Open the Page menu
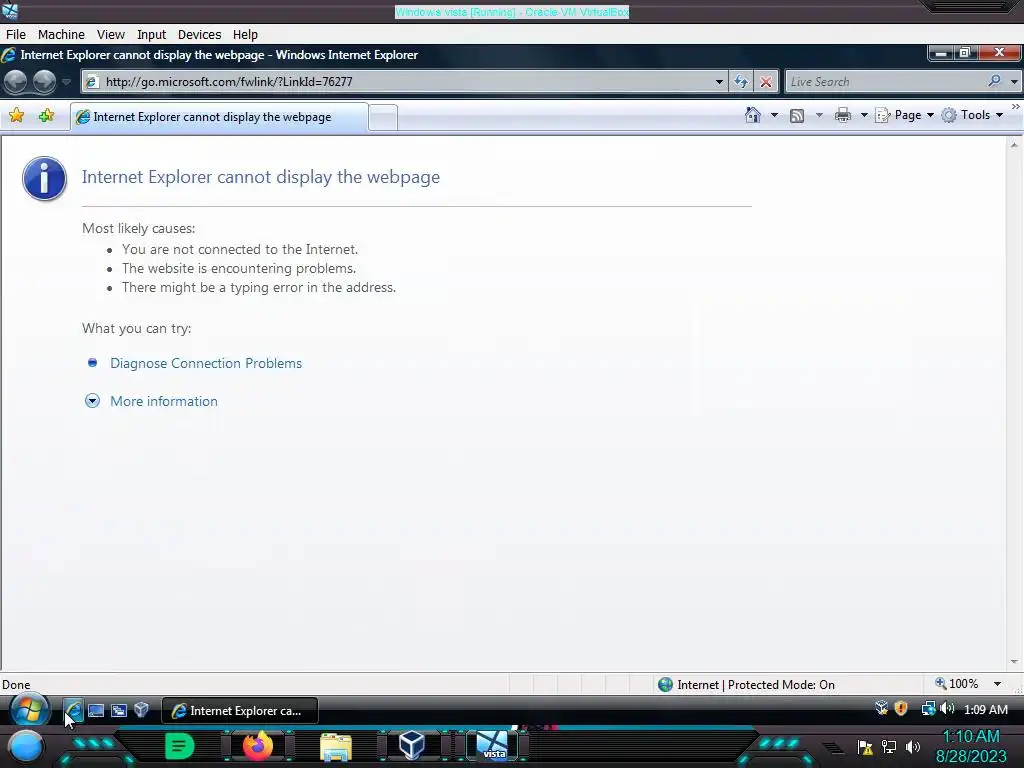The image size is (1024, 768). tap(905, 115)
